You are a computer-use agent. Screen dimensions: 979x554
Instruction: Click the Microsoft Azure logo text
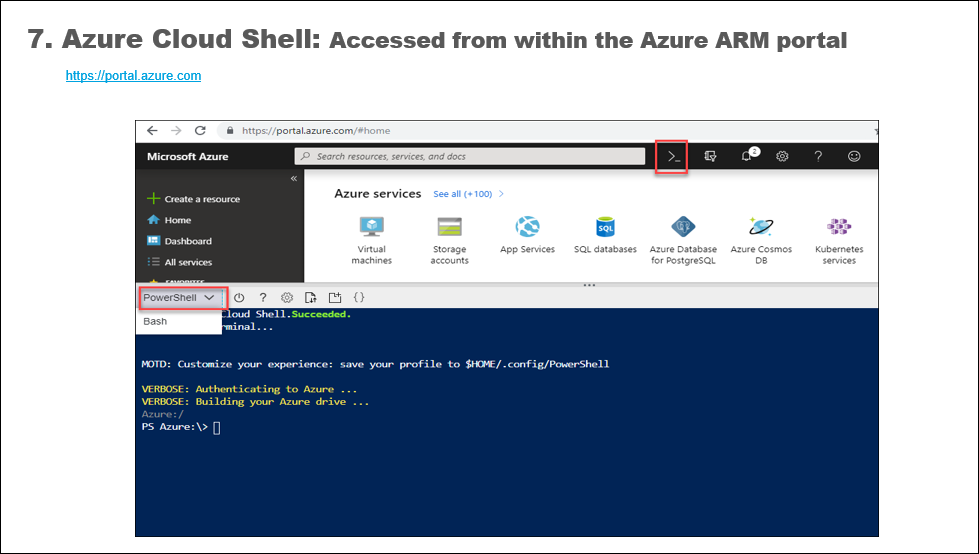click(188, 157)
